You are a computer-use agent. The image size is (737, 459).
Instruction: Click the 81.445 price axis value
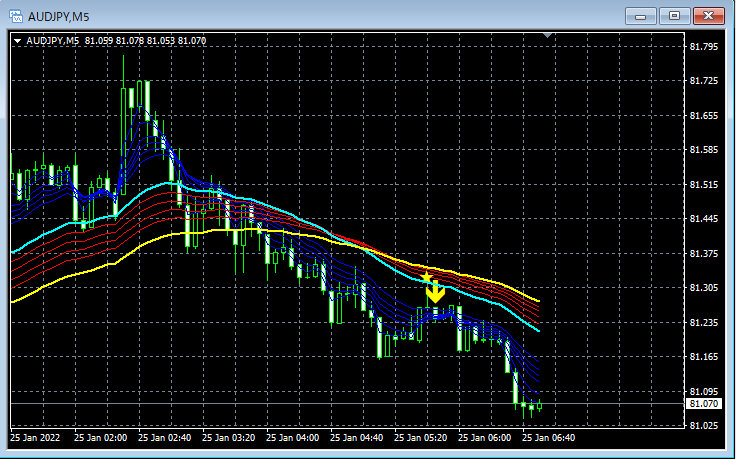point(704,219)
